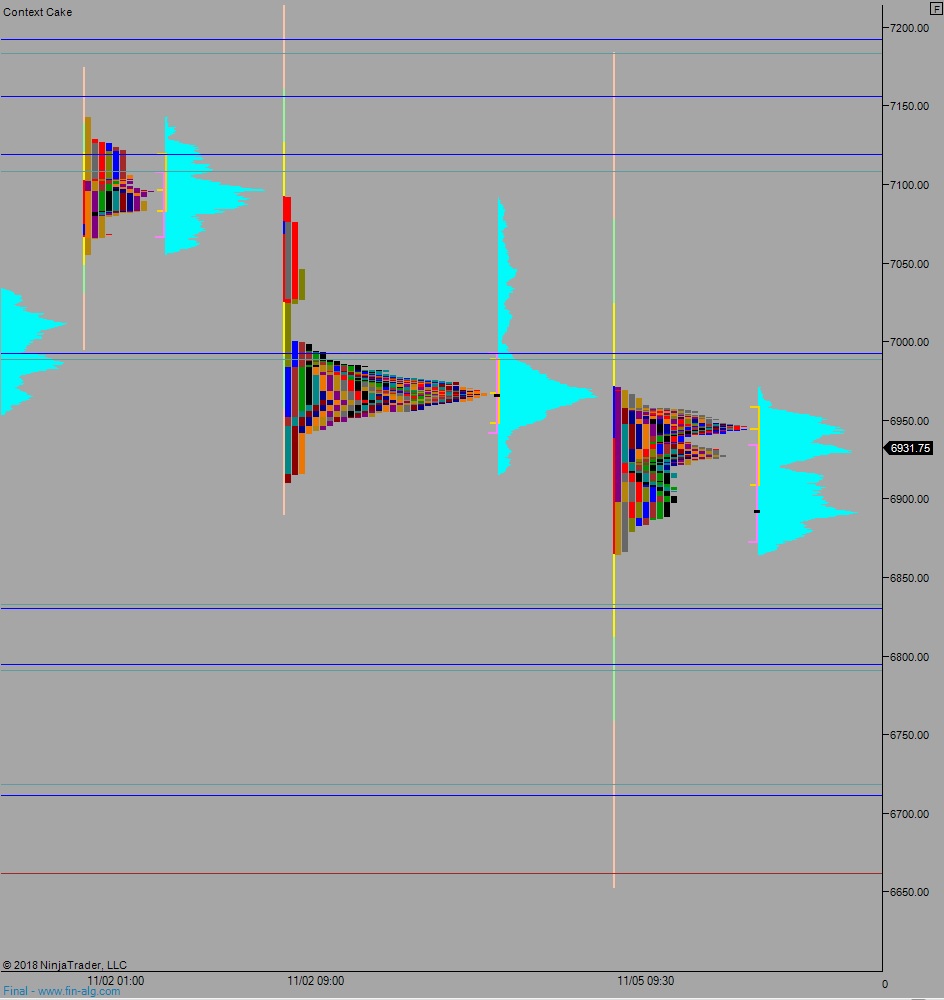Select the blue horizontal line near 6710

pos(441,795)
